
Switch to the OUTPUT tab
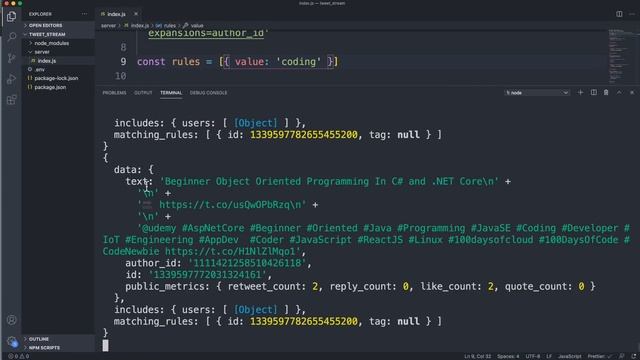pos(143,93)
